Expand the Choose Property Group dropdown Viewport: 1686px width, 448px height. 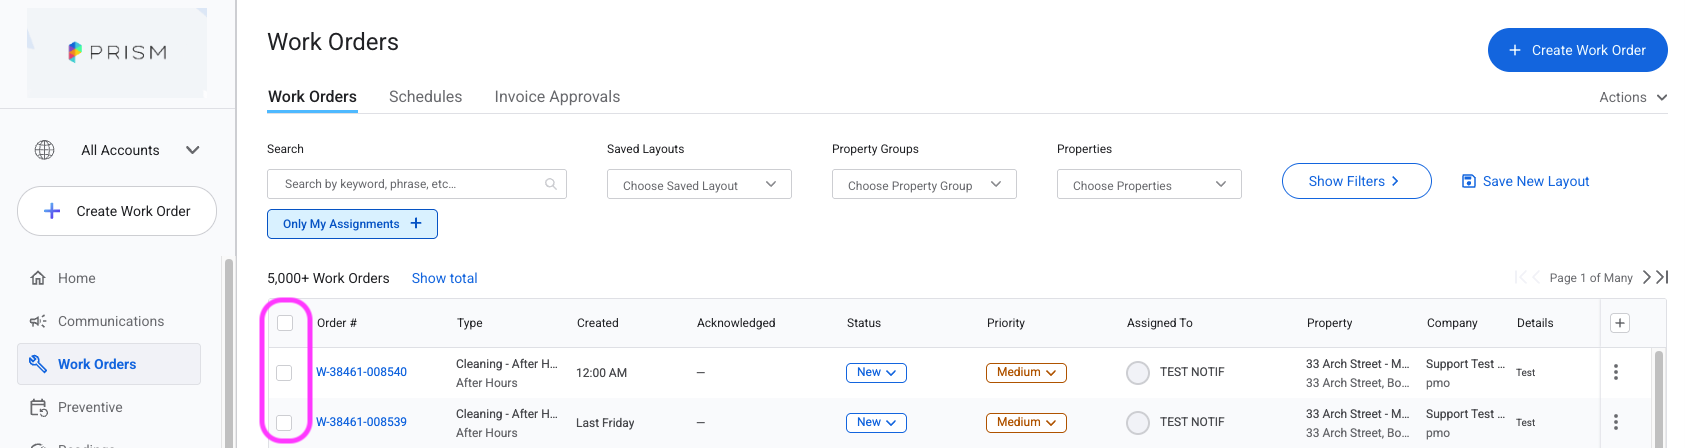[x=924, y=184]
